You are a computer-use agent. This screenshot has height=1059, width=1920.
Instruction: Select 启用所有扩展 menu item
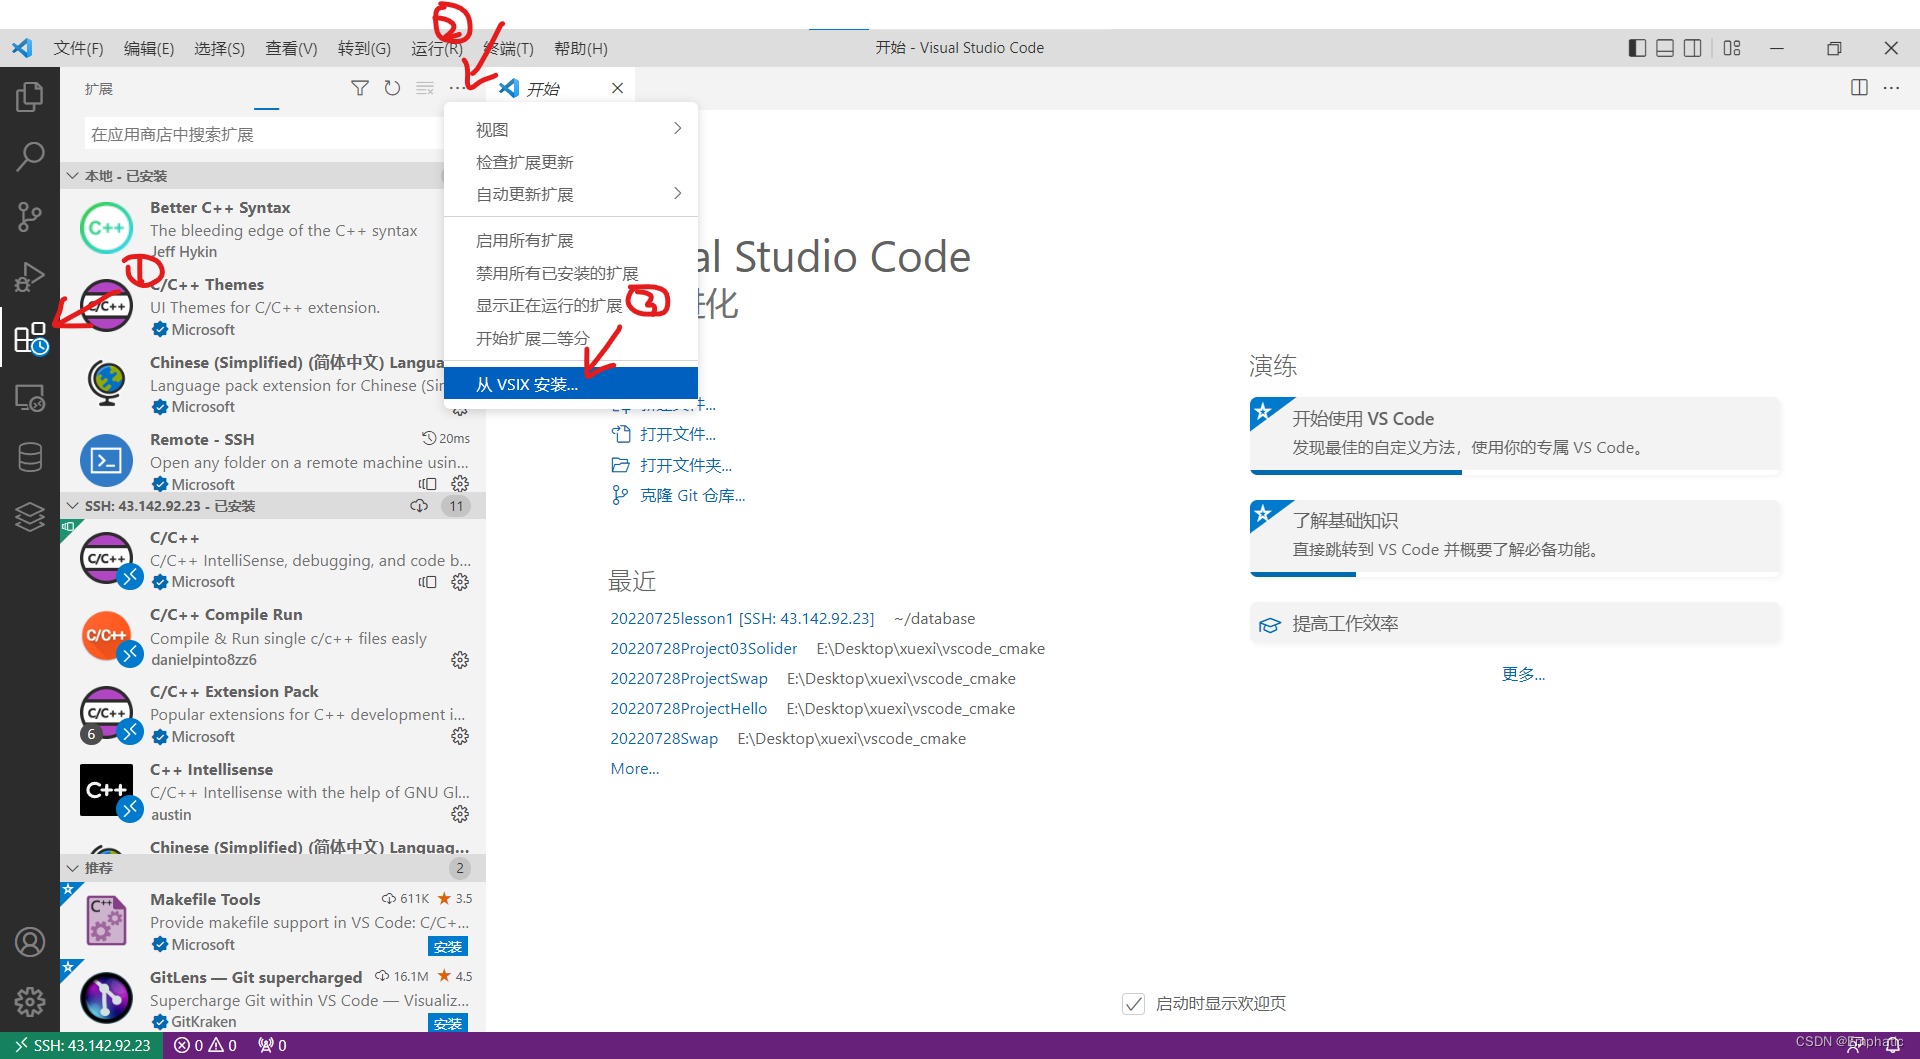[570, 240]
